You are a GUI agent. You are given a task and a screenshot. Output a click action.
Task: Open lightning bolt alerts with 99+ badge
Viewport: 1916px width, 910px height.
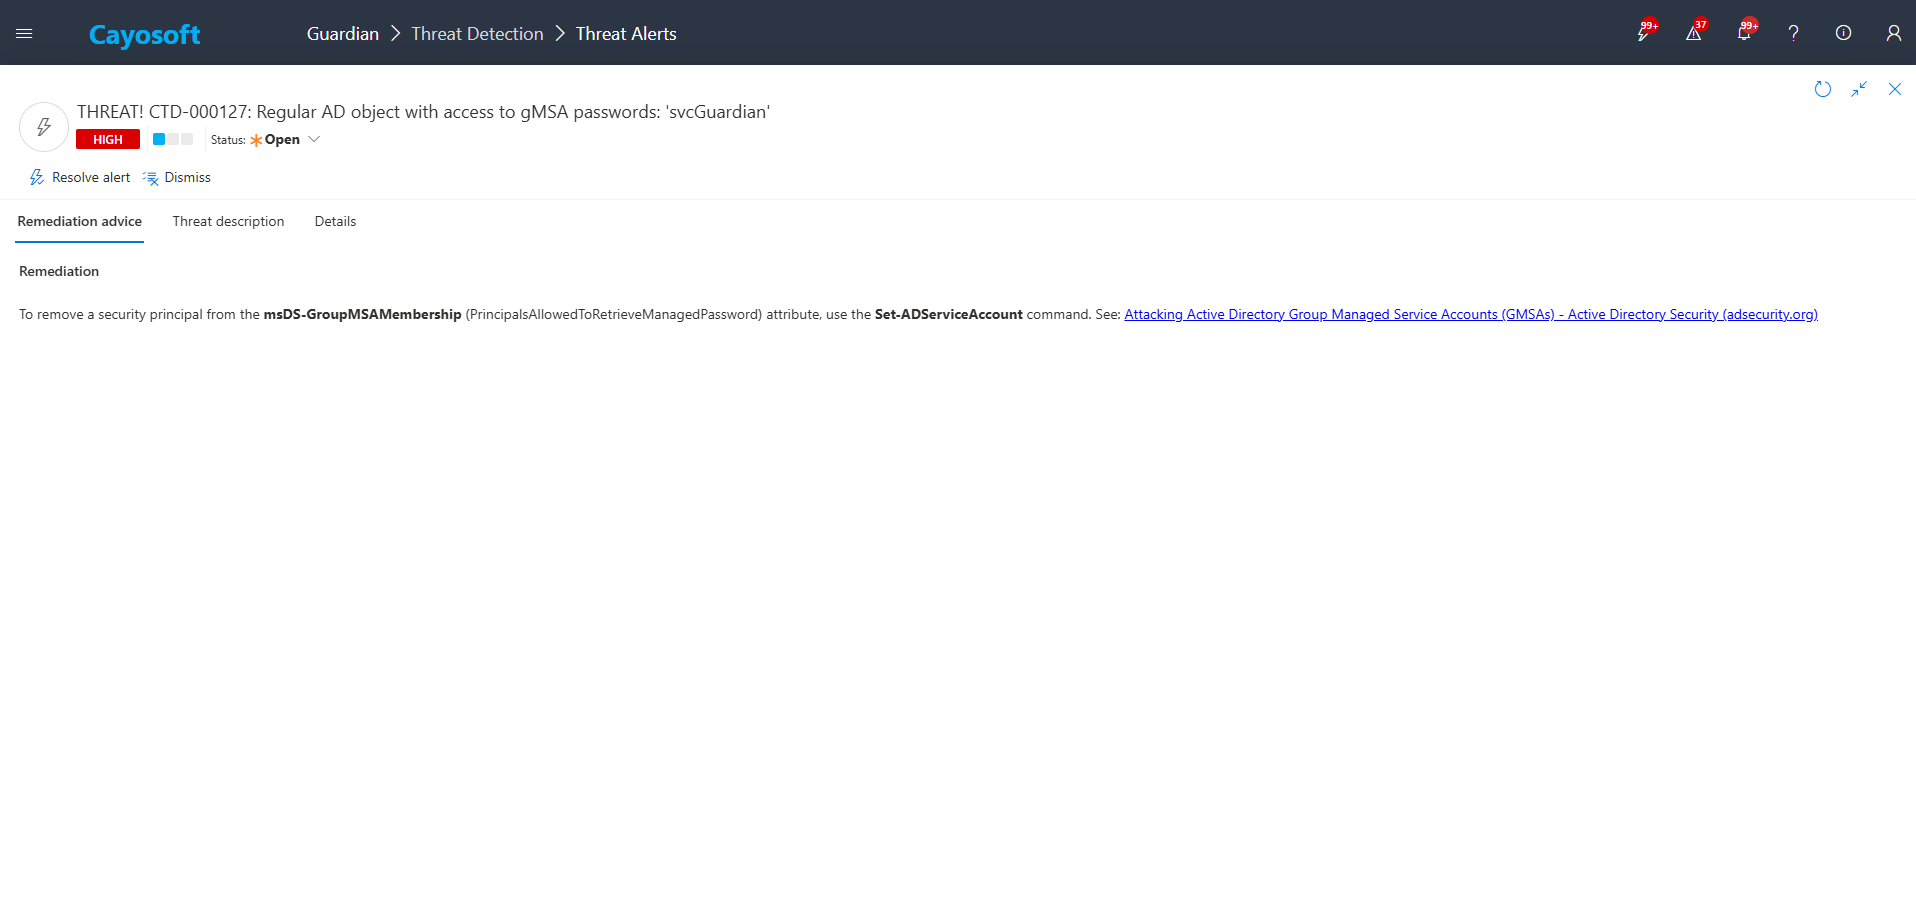1643,33
